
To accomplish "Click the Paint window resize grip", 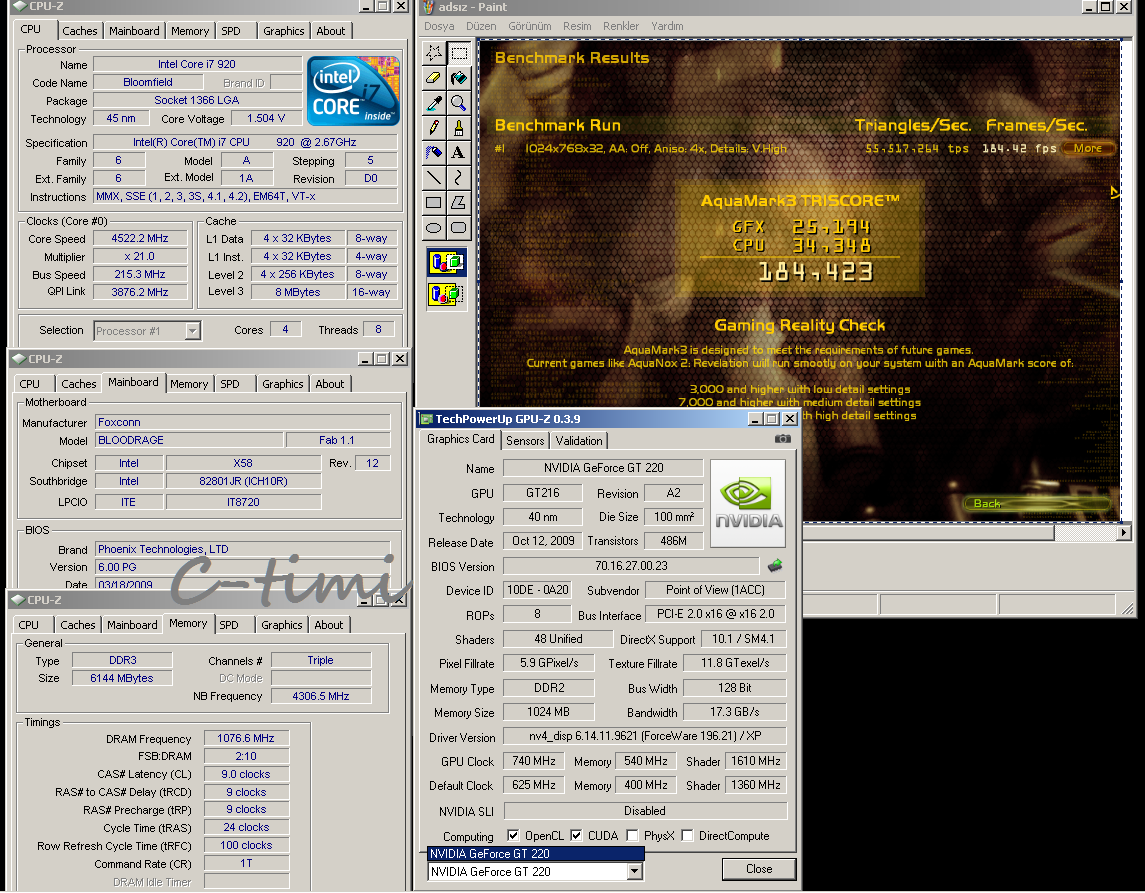I will tap(1128, 608).
